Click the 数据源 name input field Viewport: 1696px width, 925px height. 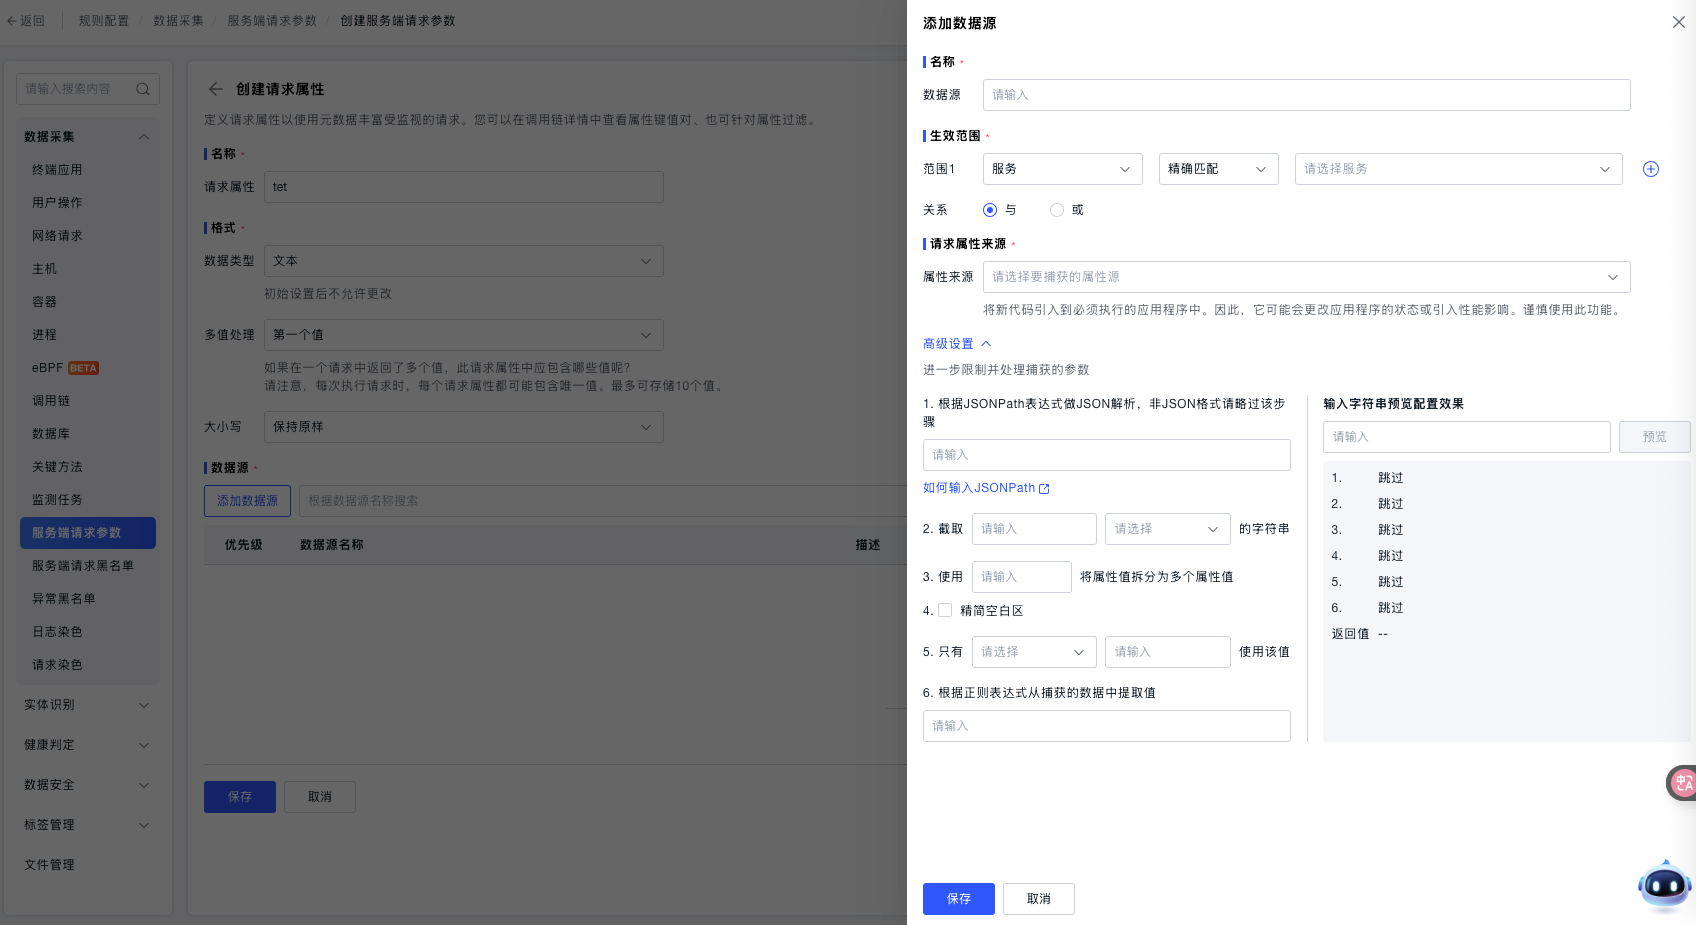pyautogui.click(x=1305, y=95)
